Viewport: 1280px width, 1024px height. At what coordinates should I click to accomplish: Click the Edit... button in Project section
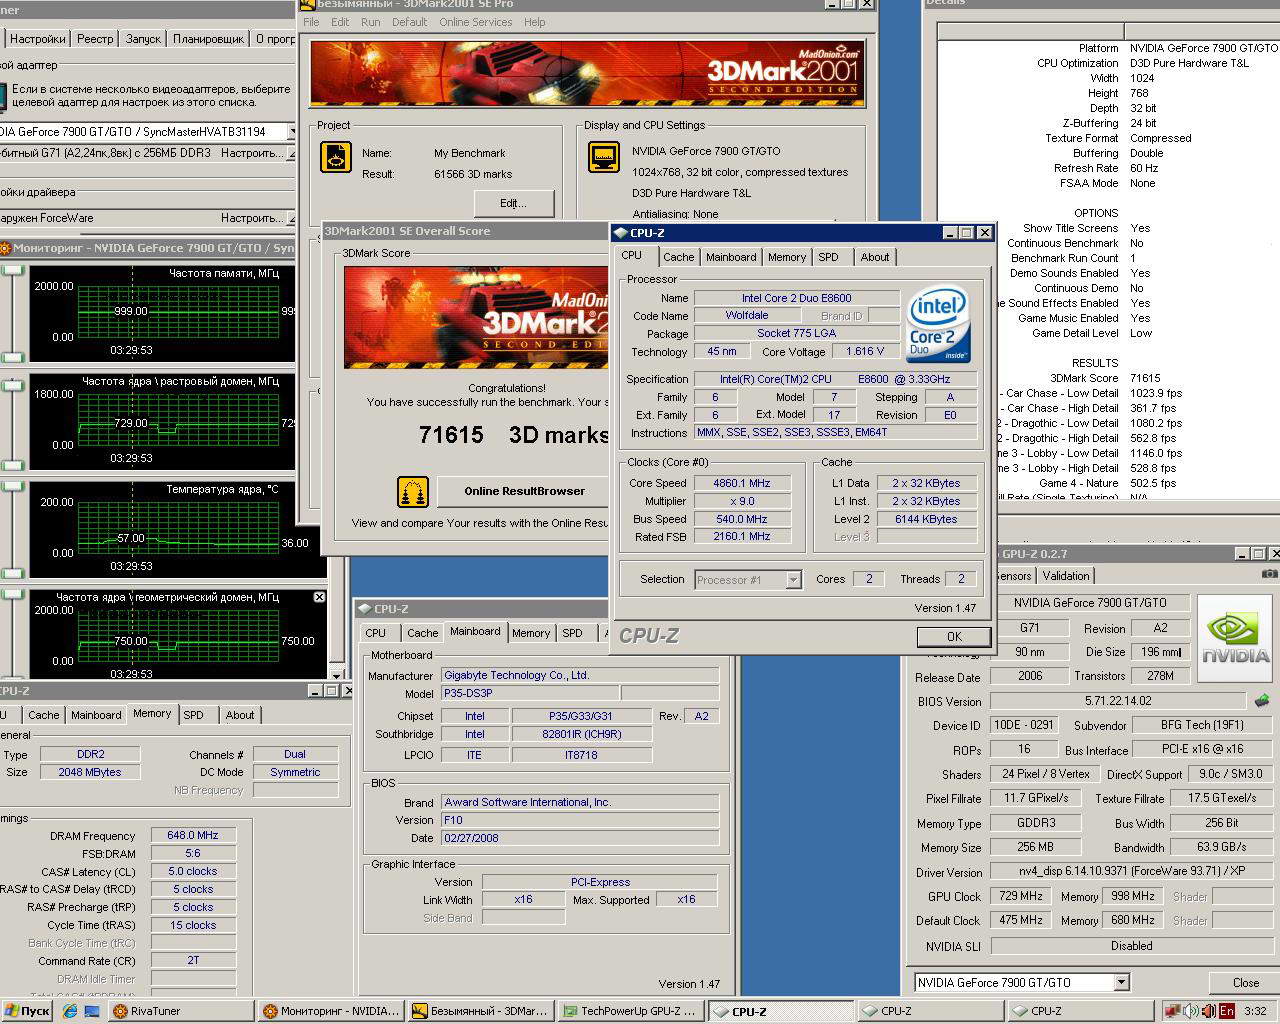point(513,203)
